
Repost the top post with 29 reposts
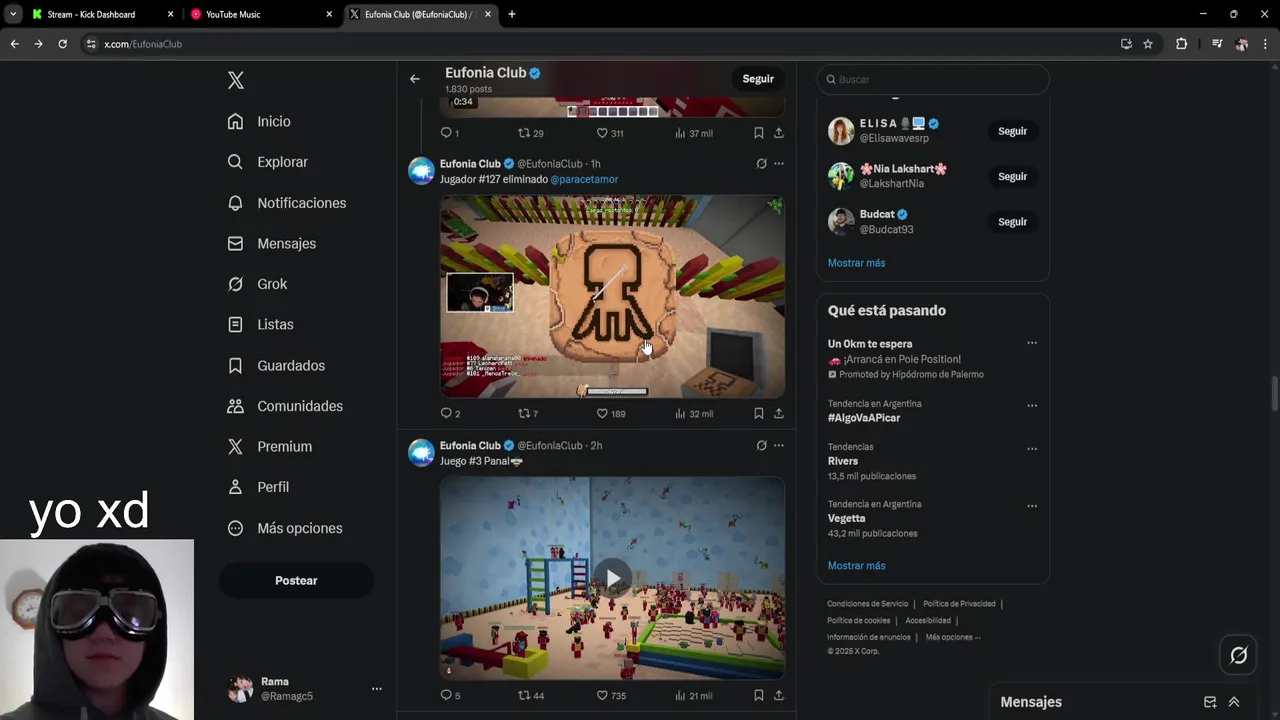pyautogui.click(x=530, y=133)
